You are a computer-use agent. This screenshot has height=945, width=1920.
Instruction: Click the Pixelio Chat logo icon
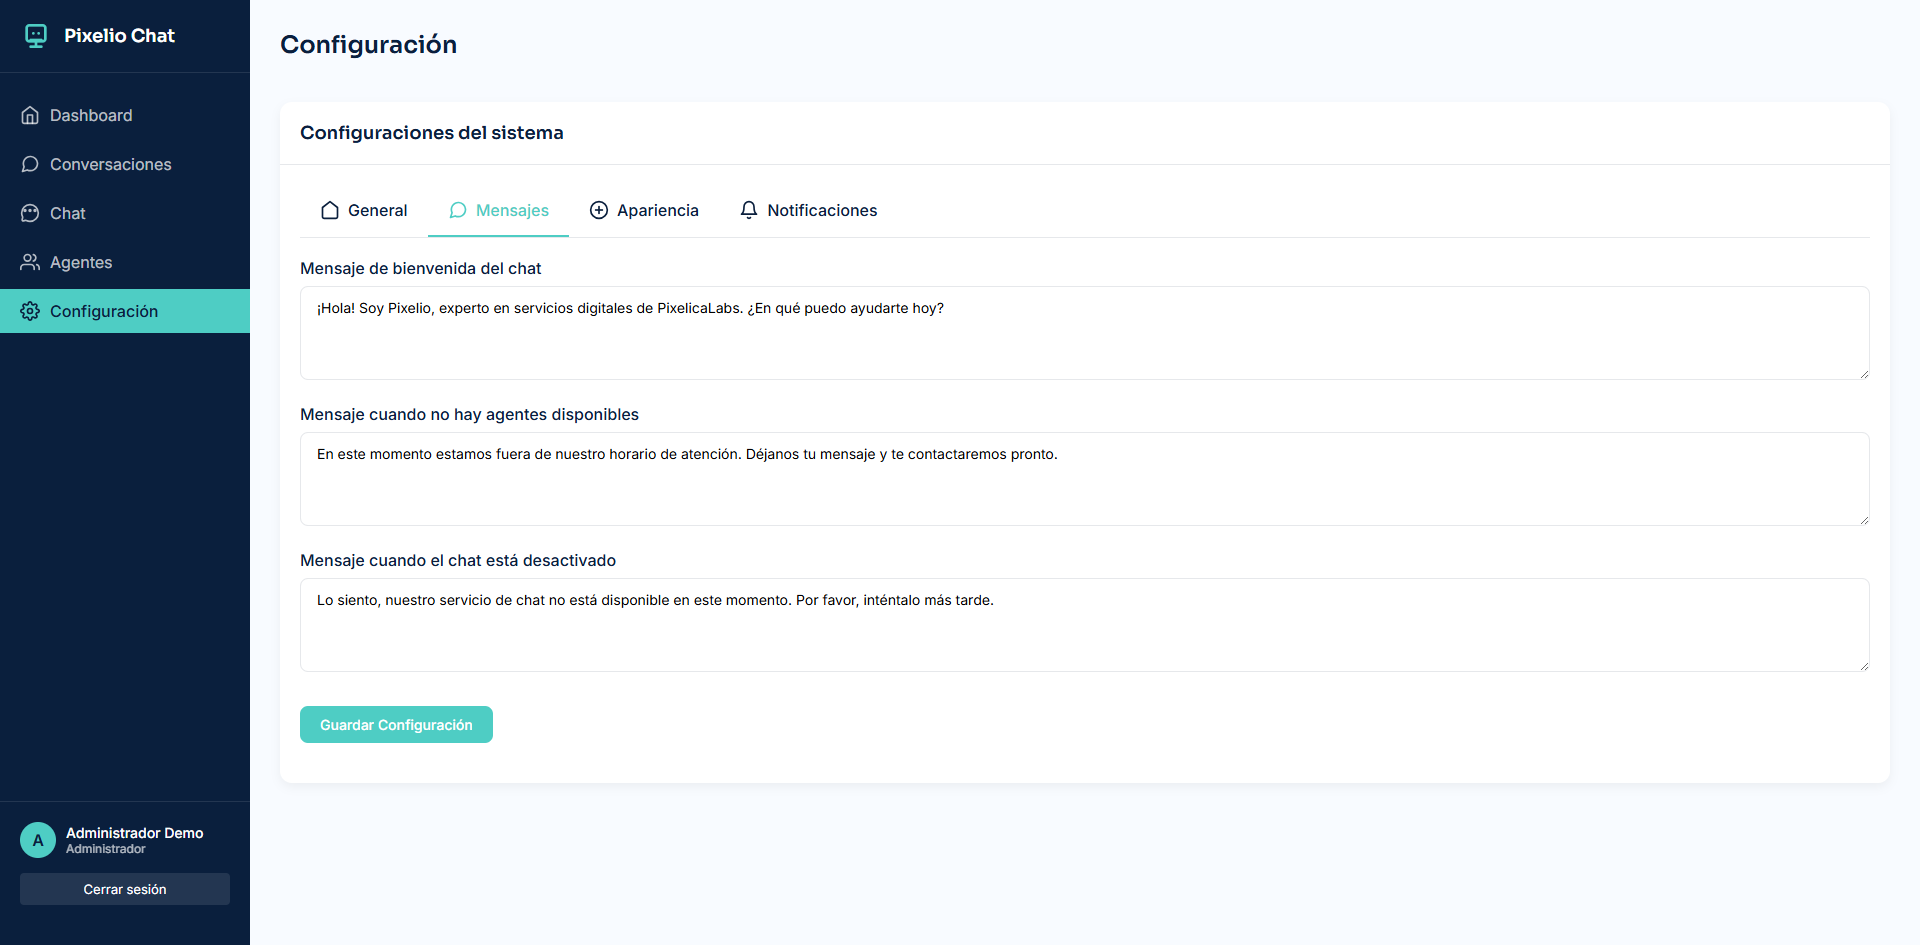[x=36, y=36]
